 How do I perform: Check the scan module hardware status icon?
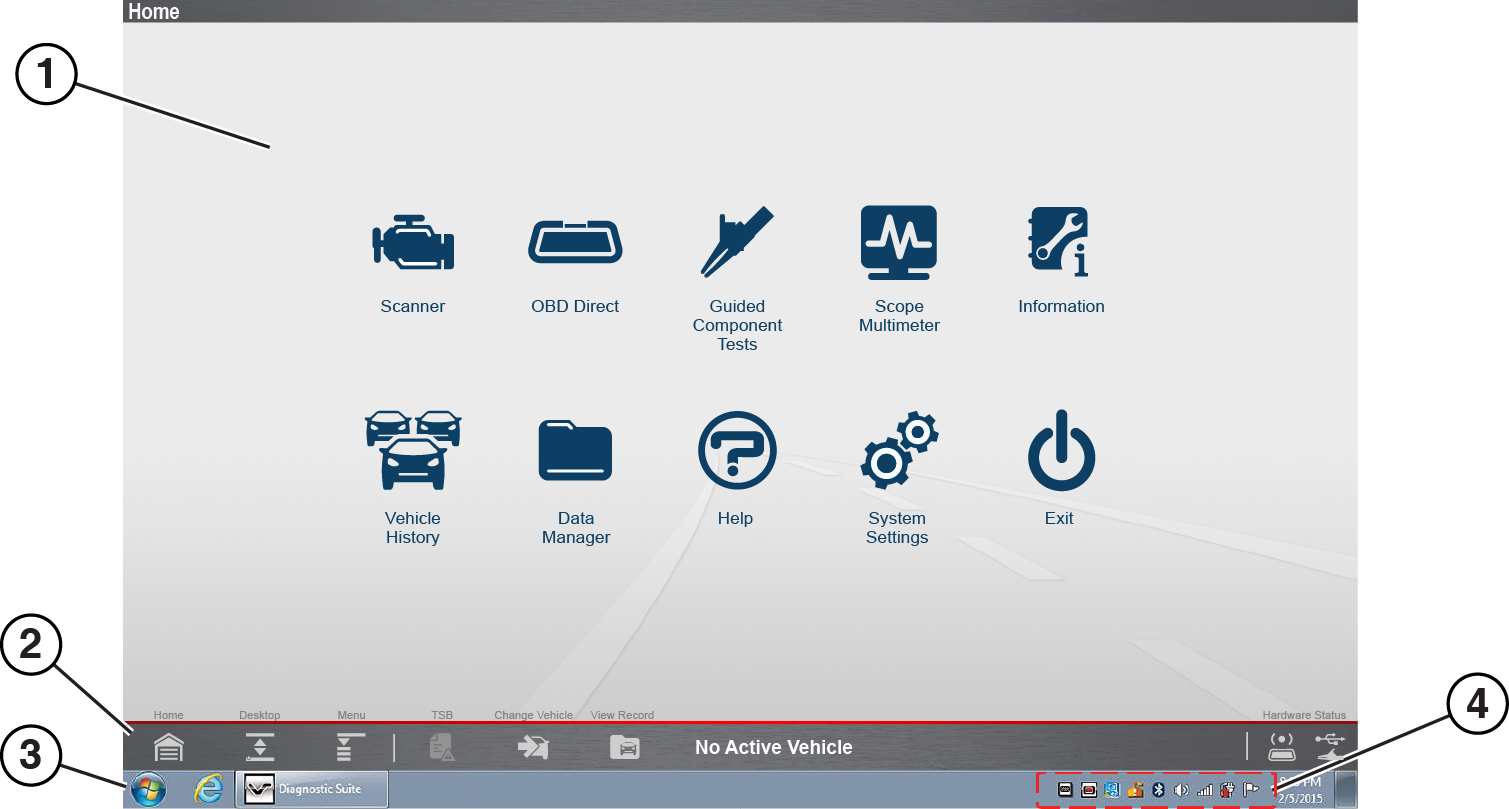click(x=1281, y=746)
